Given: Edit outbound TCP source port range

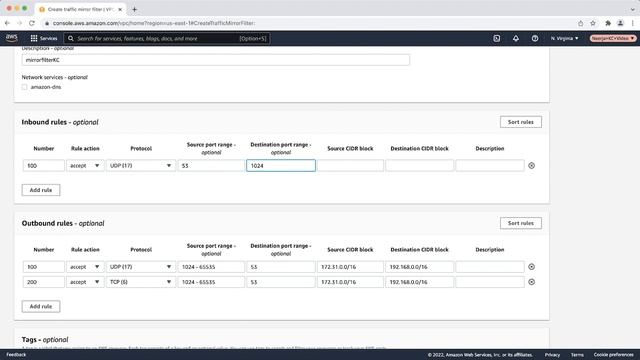Looking at the screenshot, I should [x=211, y=282].
